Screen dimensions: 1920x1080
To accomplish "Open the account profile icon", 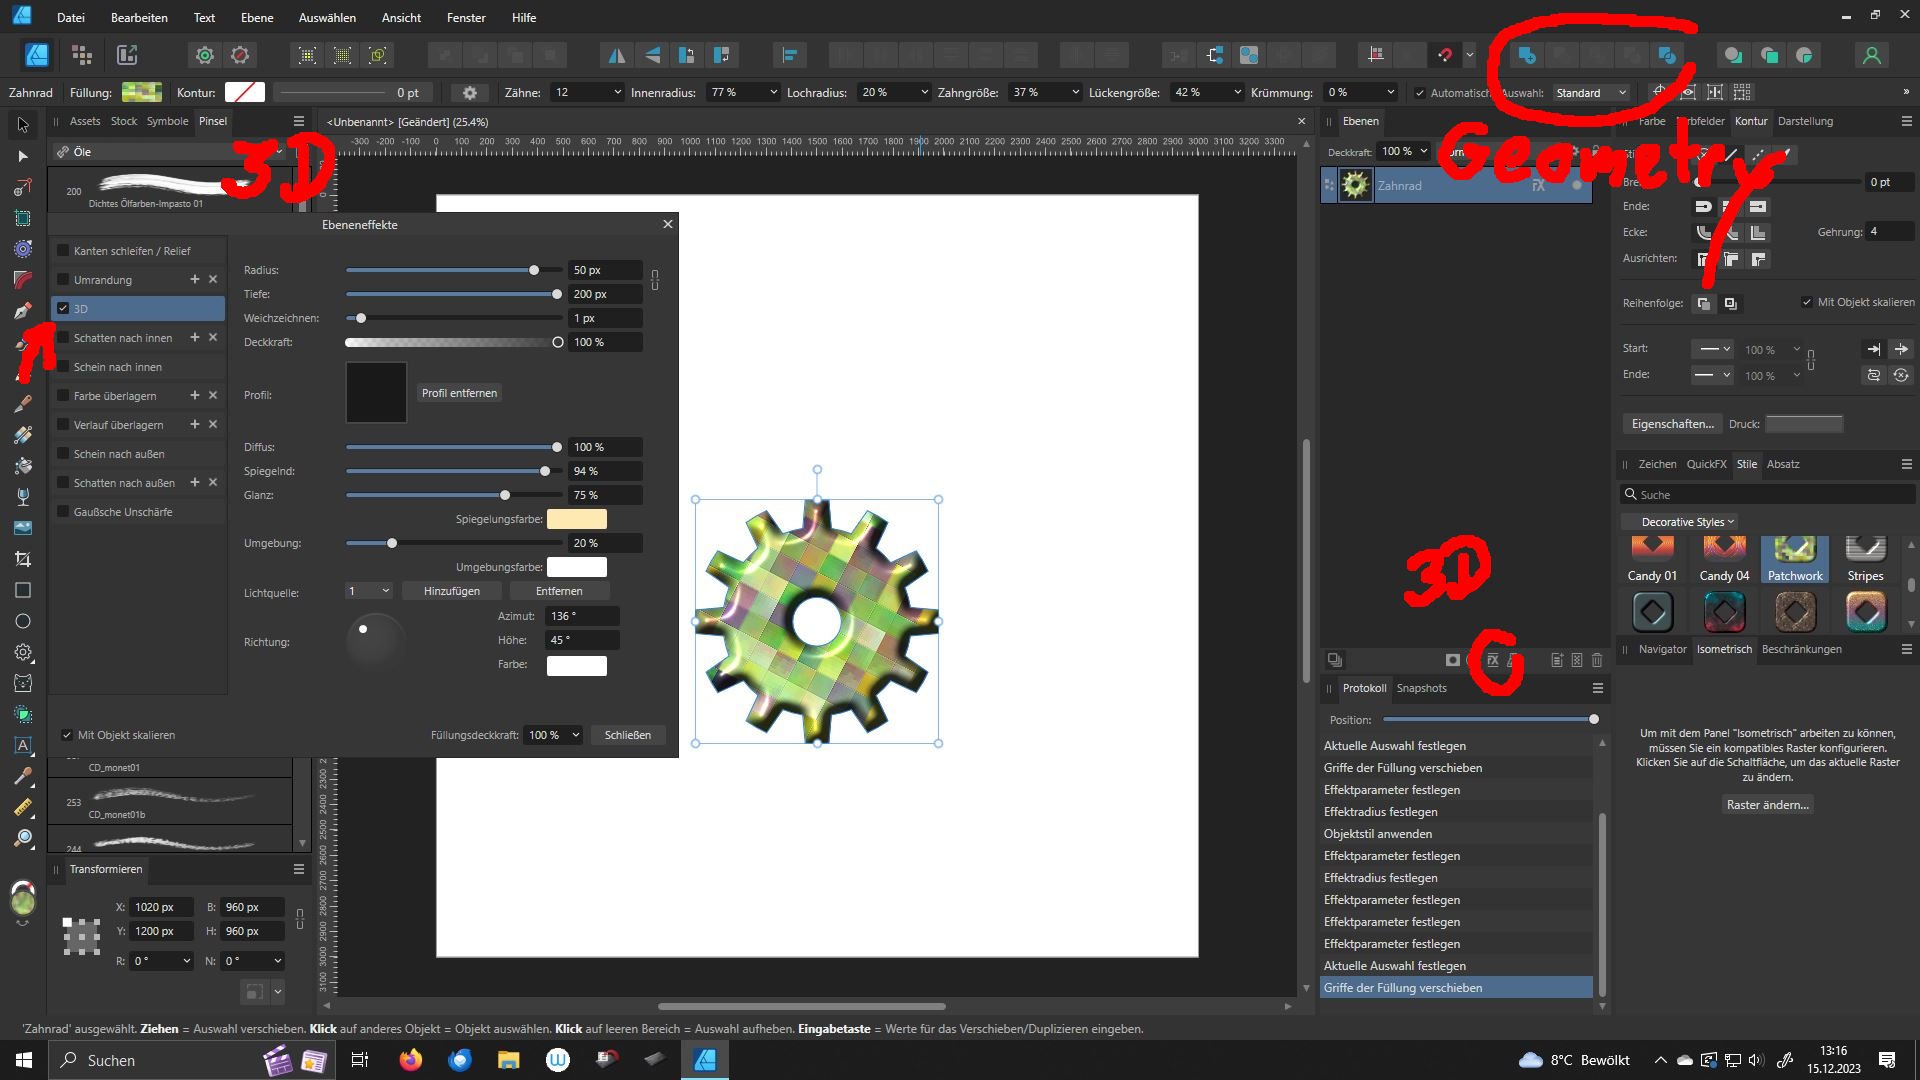I will click(1872, 55).
